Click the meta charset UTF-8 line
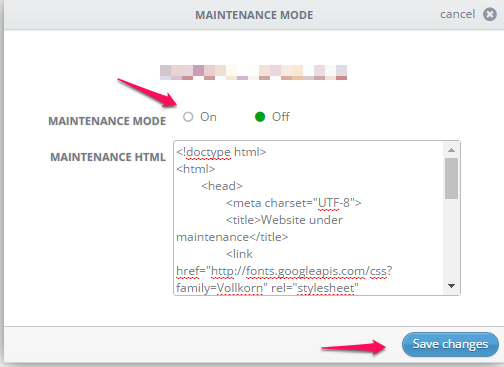Viewport: 504px width, 367px height. tap(294, 203)
